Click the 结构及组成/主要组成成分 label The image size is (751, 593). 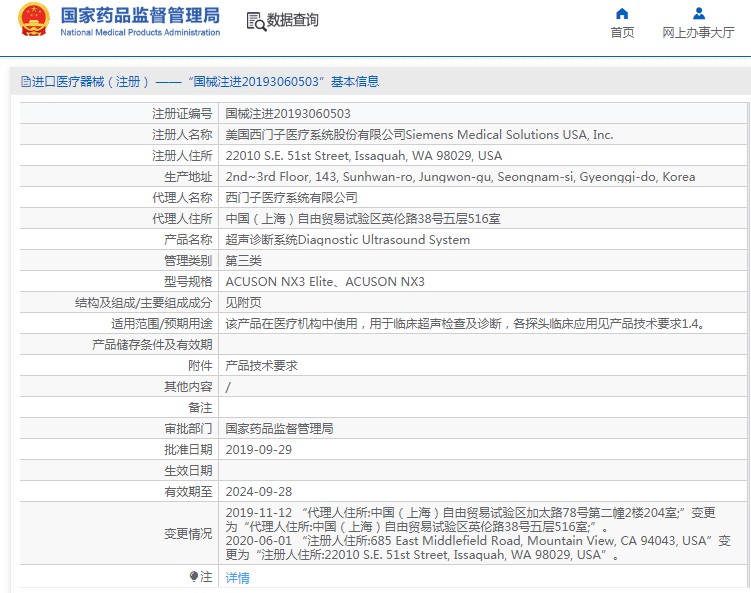point(143,303)
